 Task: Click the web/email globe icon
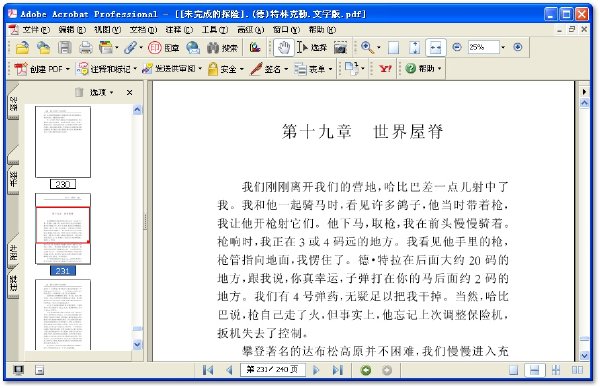click(x=193, y=47)
